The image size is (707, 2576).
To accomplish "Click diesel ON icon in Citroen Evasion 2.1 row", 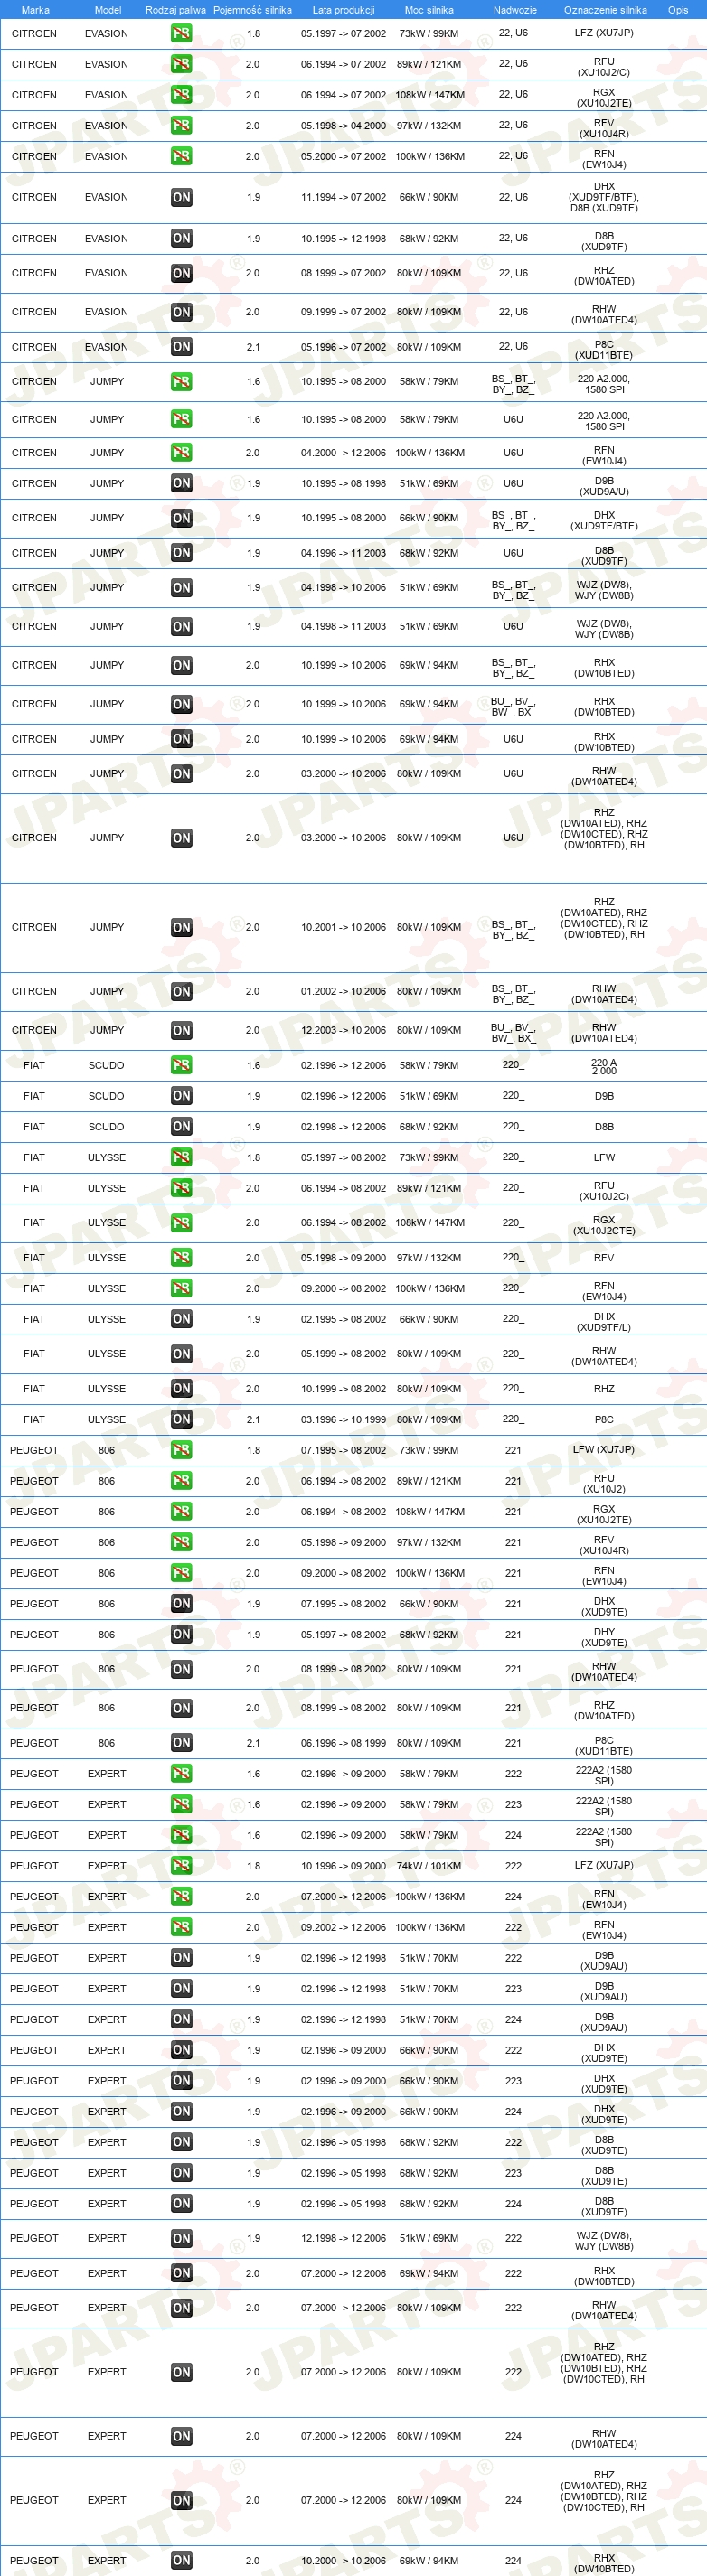I will [181, 347].
